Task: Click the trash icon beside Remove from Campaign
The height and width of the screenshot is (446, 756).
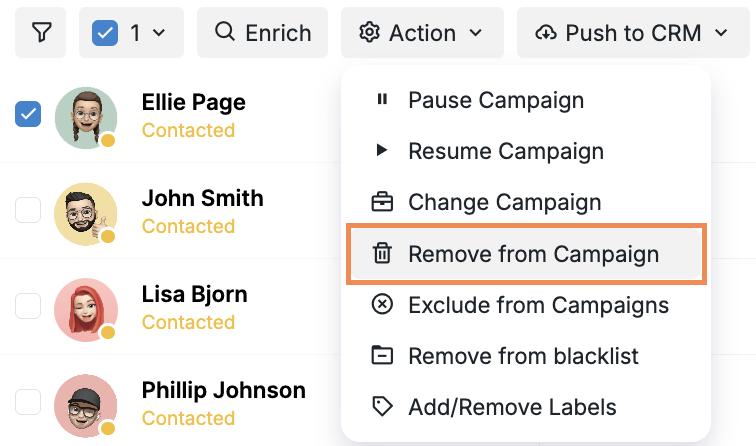Action: pyautogui.click(x=382, y=254)
